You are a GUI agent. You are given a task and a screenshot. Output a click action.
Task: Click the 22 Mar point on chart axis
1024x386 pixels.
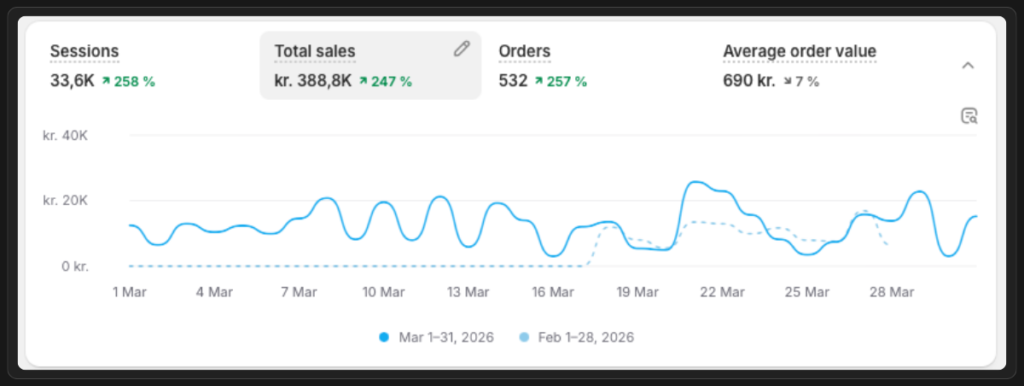click(x=722, y=293)
